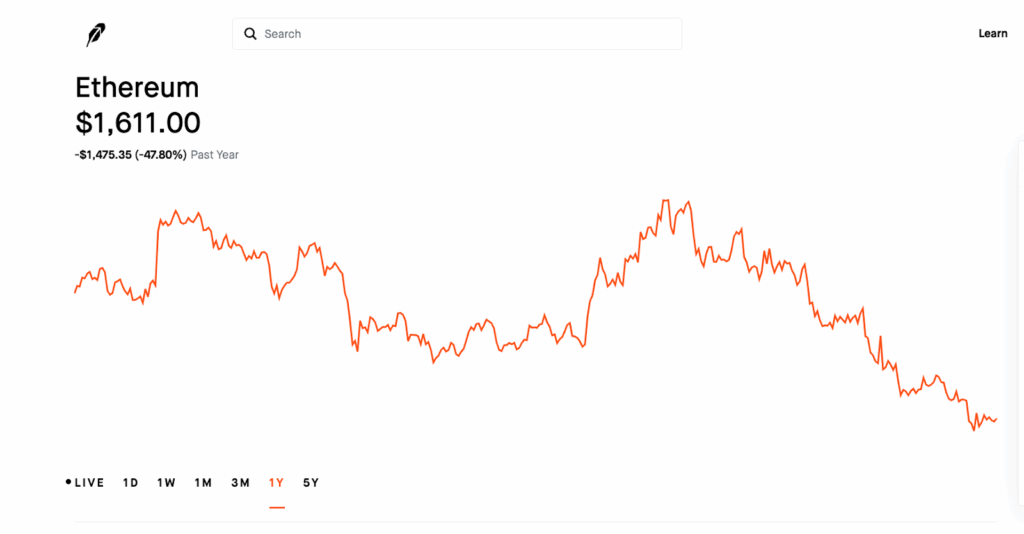
Task: Click the $1,611.00 price value
Action: tap(138, 123)
